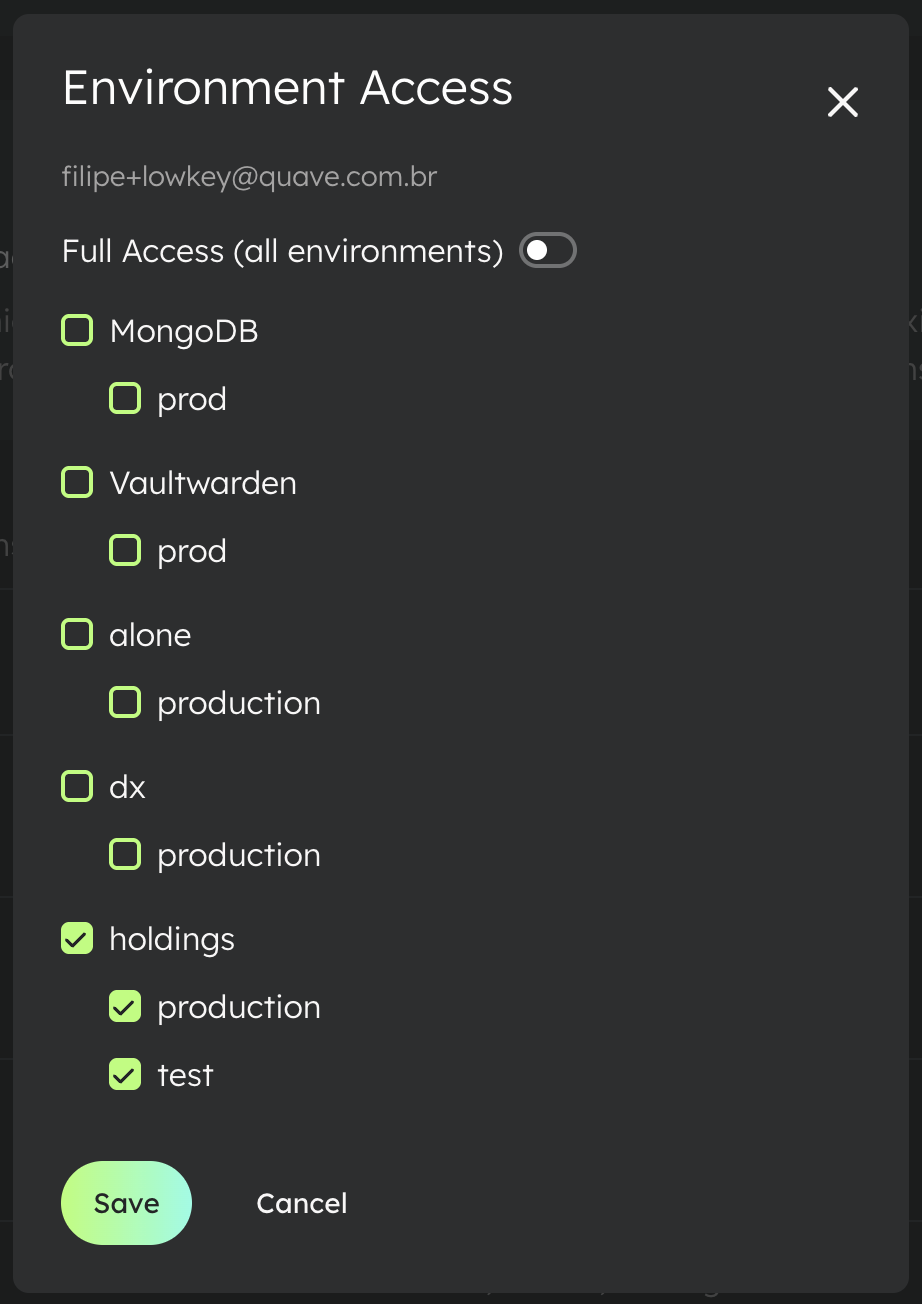Check the prod checkbox under Vaultwarden
This screenshot has width=922, height=1304.
coord(125,551)
